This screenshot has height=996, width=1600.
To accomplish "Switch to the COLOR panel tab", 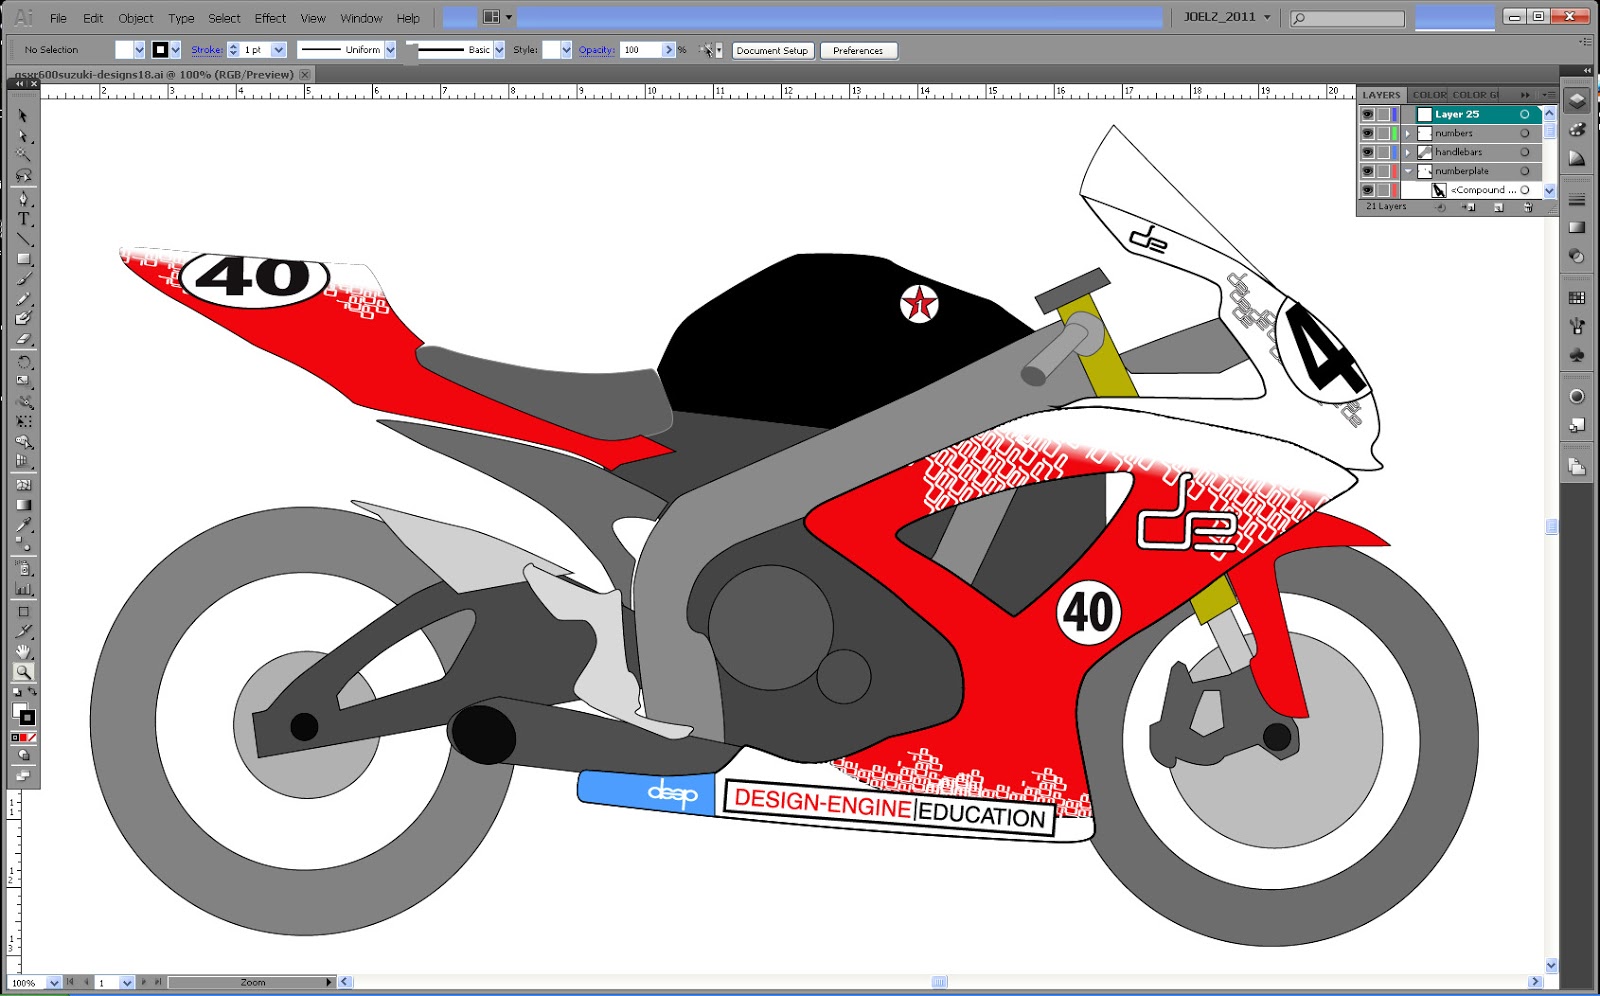I will pos(1429,95).
